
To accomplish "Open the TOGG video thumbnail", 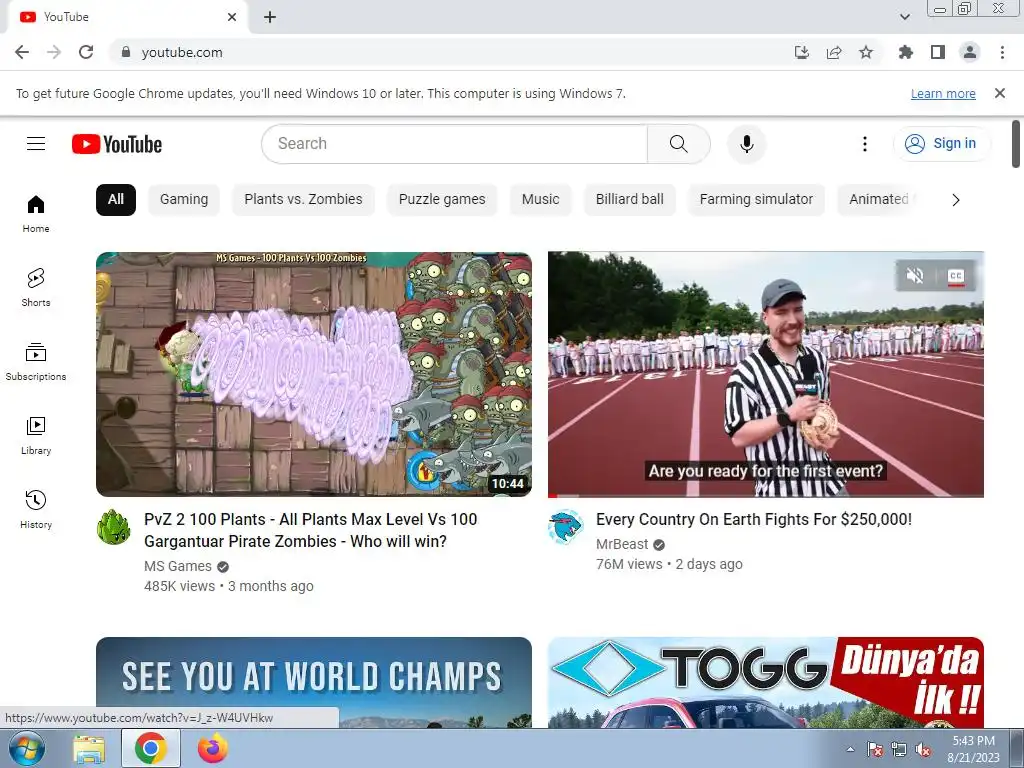I will coord(765,682).
